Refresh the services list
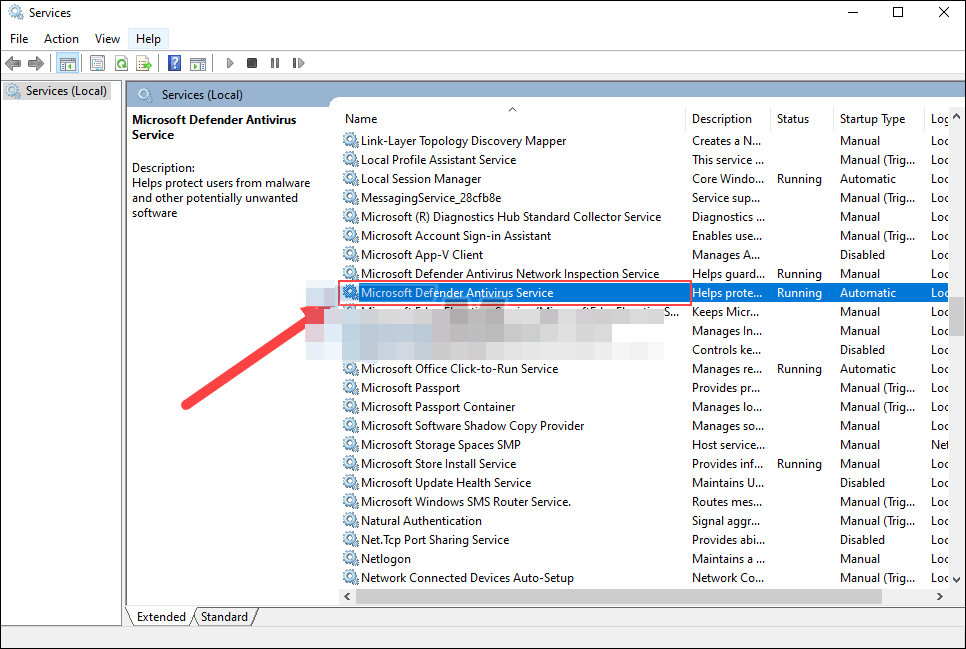This screenshot has height=649, width=966. [x=120, y=62]
